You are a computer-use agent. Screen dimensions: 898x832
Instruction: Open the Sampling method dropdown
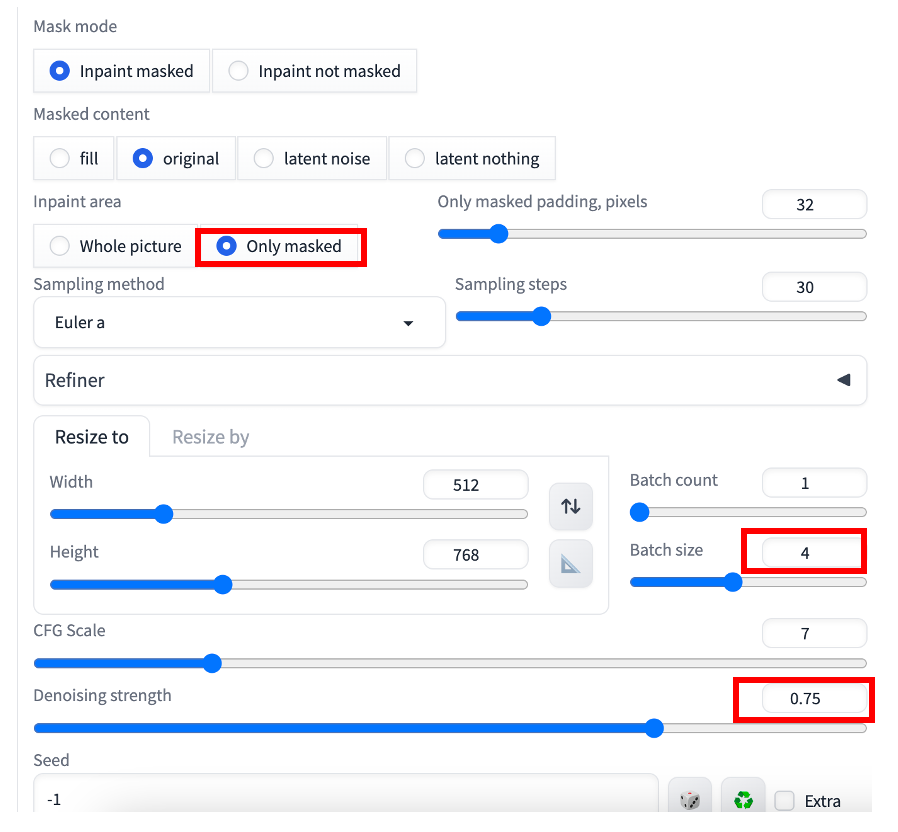(239, 322)
